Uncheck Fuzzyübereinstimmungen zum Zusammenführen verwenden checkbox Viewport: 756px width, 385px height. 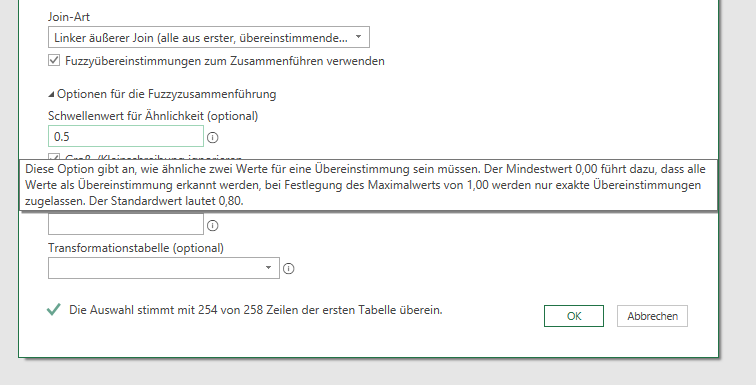point(54,61)
